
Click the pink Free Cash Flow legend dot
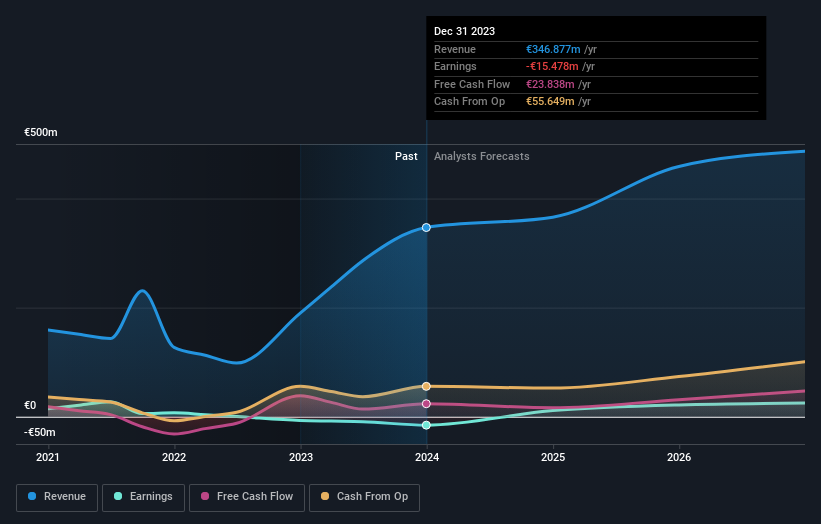click(x=205, y=496)
